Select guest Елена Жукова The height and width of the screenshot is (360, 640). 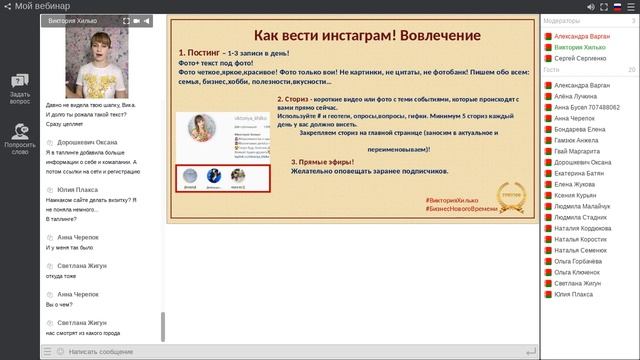point(574,184)
